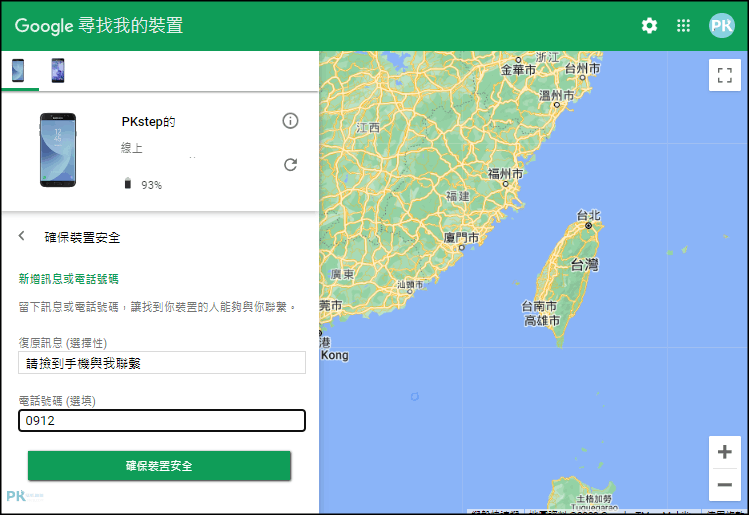Click the 福州市 map label
Screen dimensions: 749x515
(505, 173)
